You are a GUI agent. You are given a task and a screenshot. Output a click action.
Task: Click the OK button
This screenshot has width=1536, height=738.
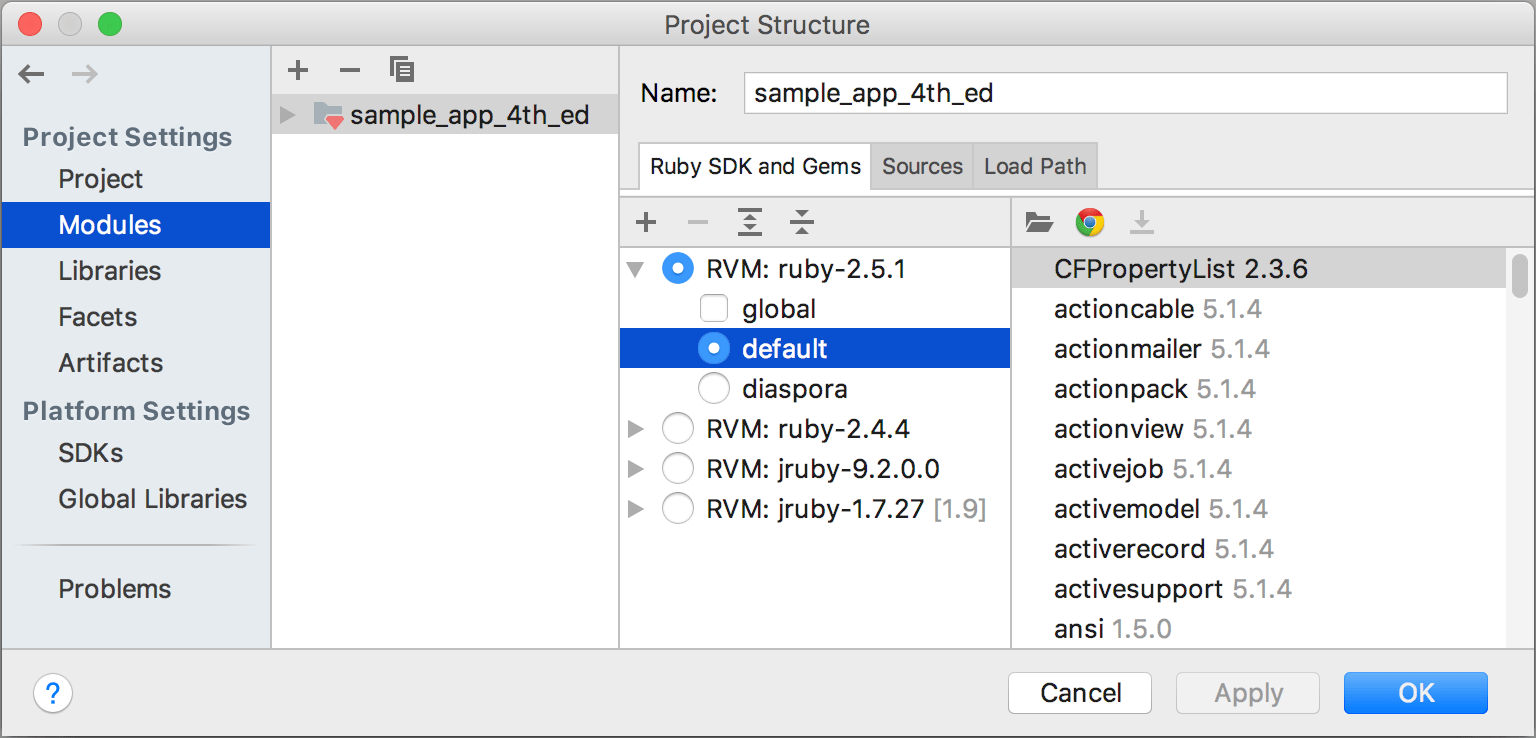(x=1415, y=693)
